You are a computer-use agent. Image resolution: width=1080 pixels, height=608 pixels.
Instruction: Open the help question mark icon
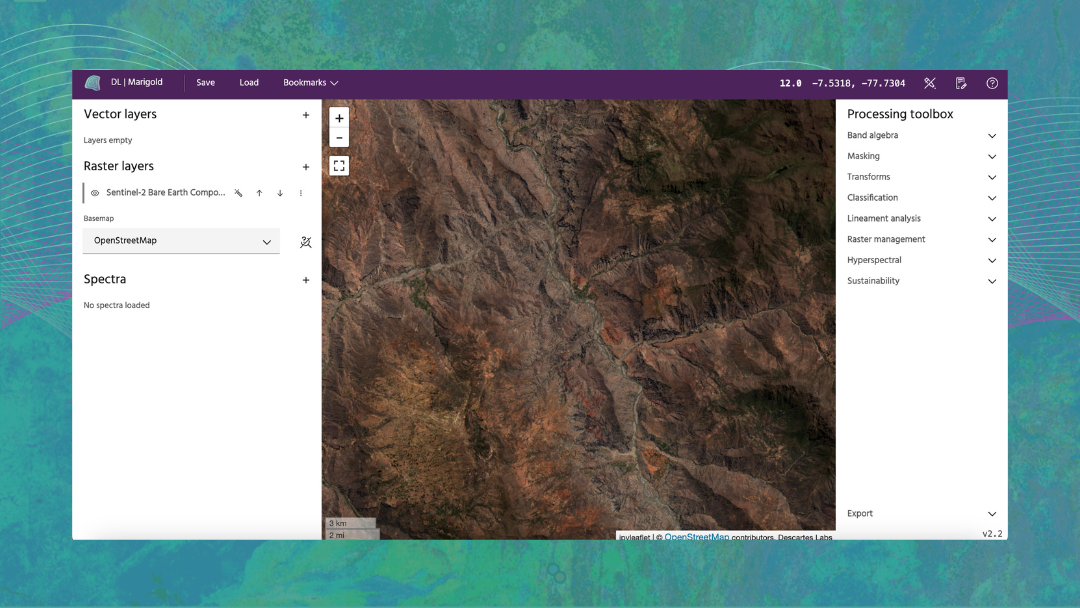(992, 83)
